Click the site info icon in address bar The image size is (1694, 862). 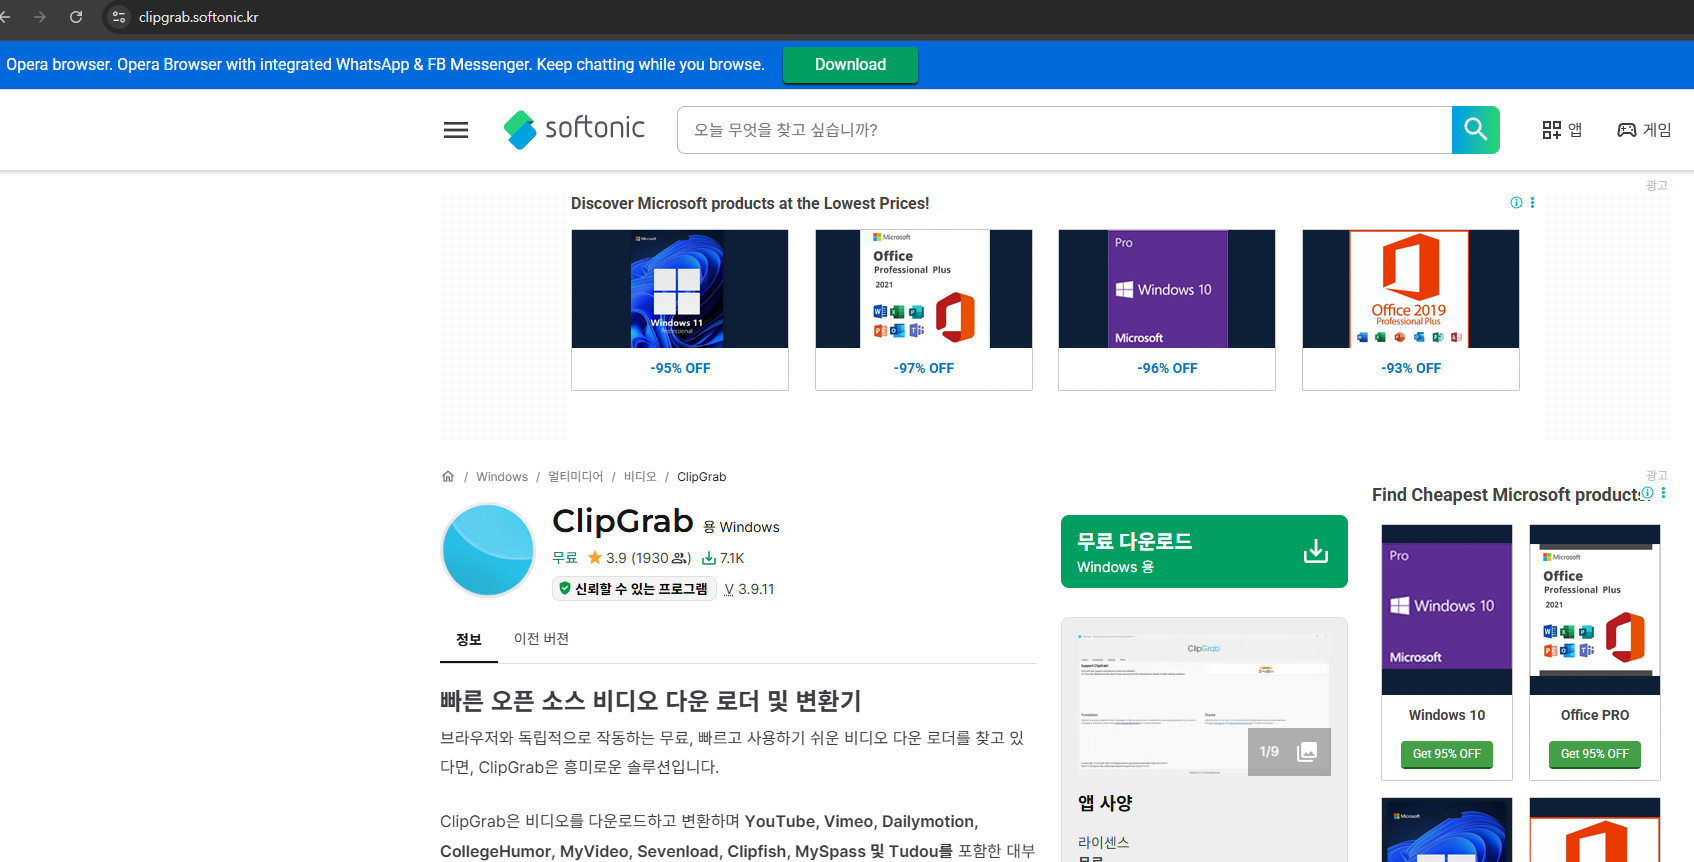(x=119, y=17)
